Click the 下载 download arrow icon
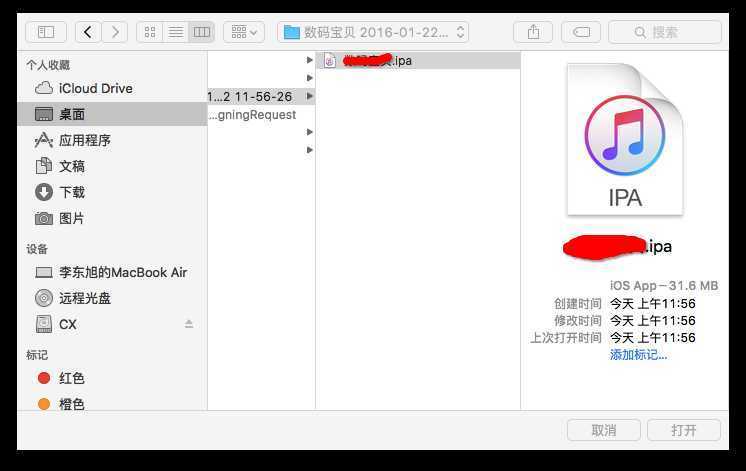 pos(44,192)
